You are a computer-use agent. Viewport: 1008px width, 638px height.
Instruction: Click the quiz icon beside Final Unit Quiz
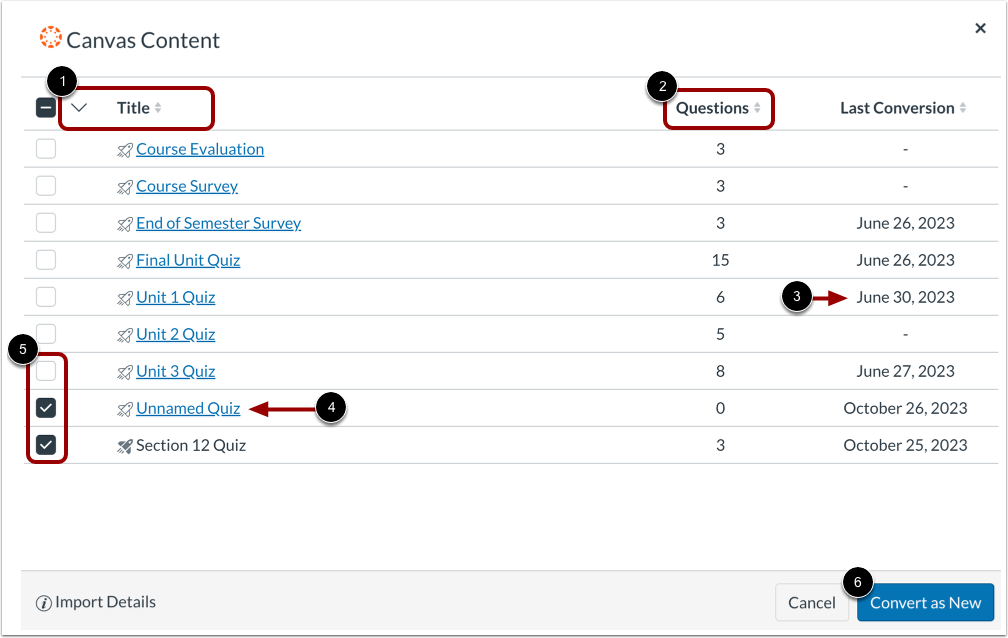(x=123, y=259)
